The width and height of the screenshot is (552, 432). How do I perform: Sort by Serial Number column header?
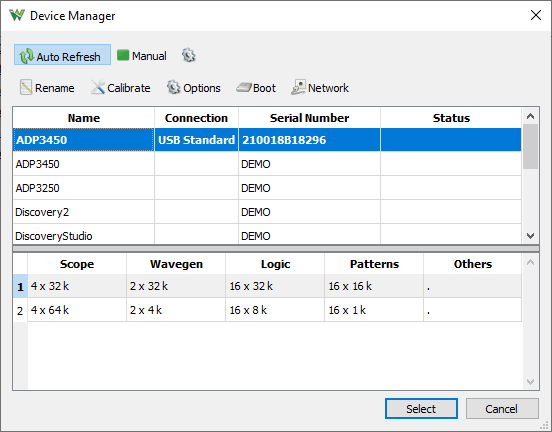tap(309, 118)
